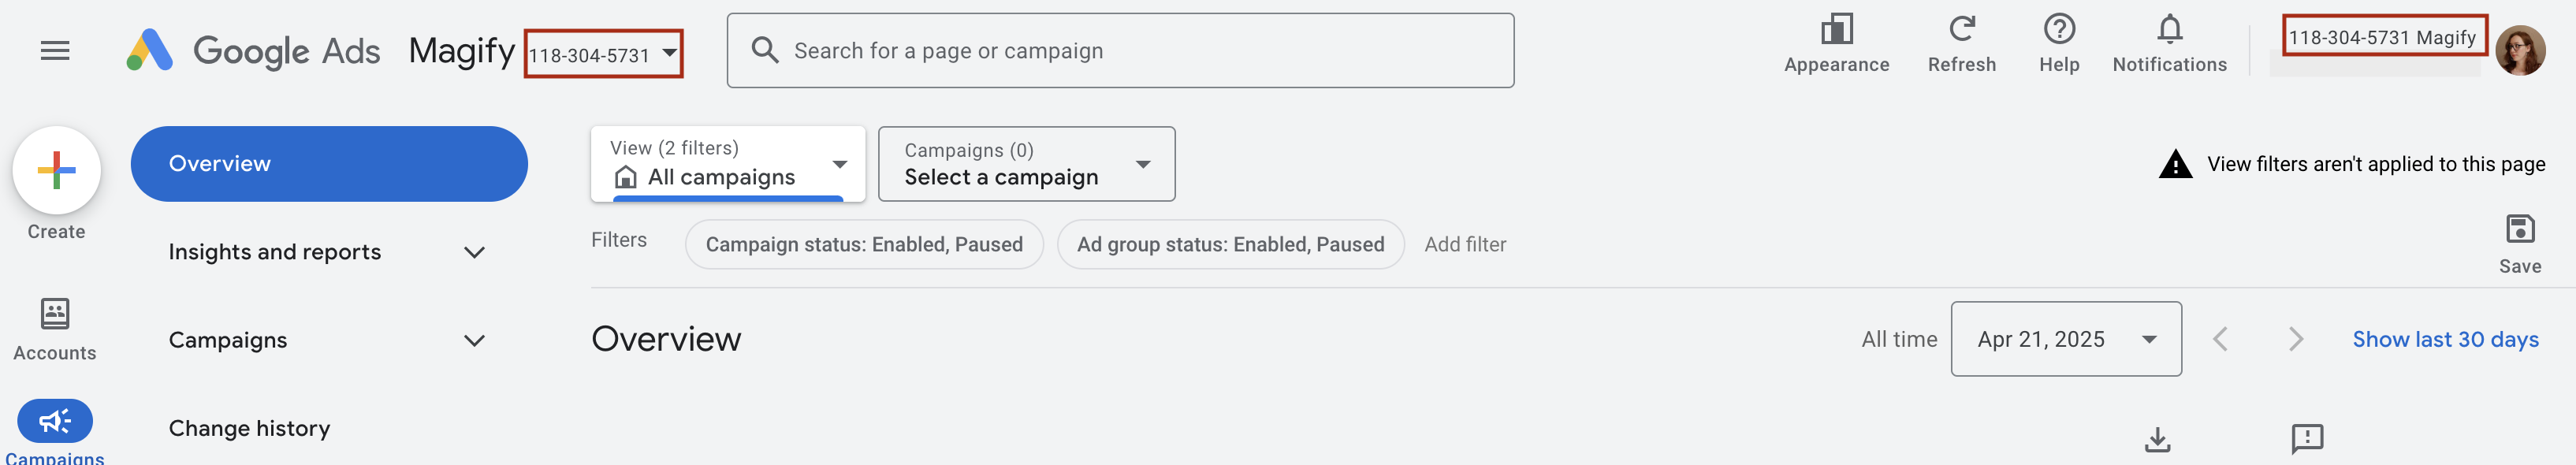Download the overview report

click(x=2157, y=439)
